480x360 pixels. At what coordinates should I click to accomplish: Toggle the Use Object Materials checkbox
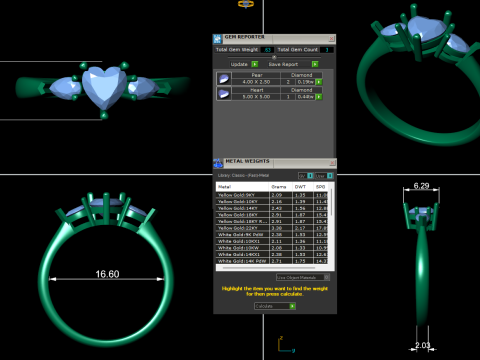pos(327,277)
